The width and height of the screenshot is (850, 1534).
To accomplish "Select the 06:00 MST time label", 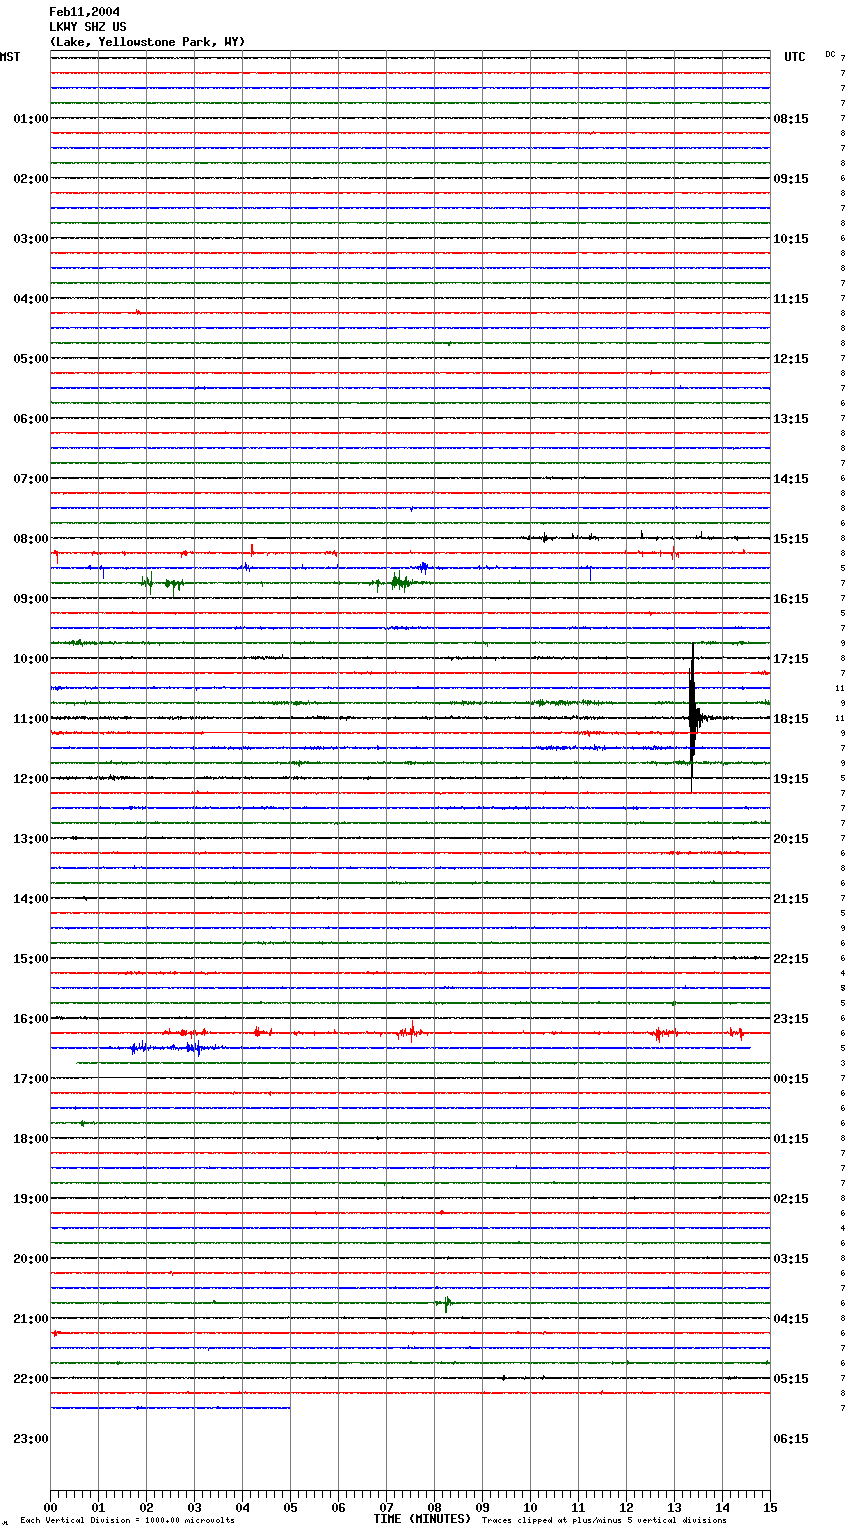I will click(x=30, y=419).
